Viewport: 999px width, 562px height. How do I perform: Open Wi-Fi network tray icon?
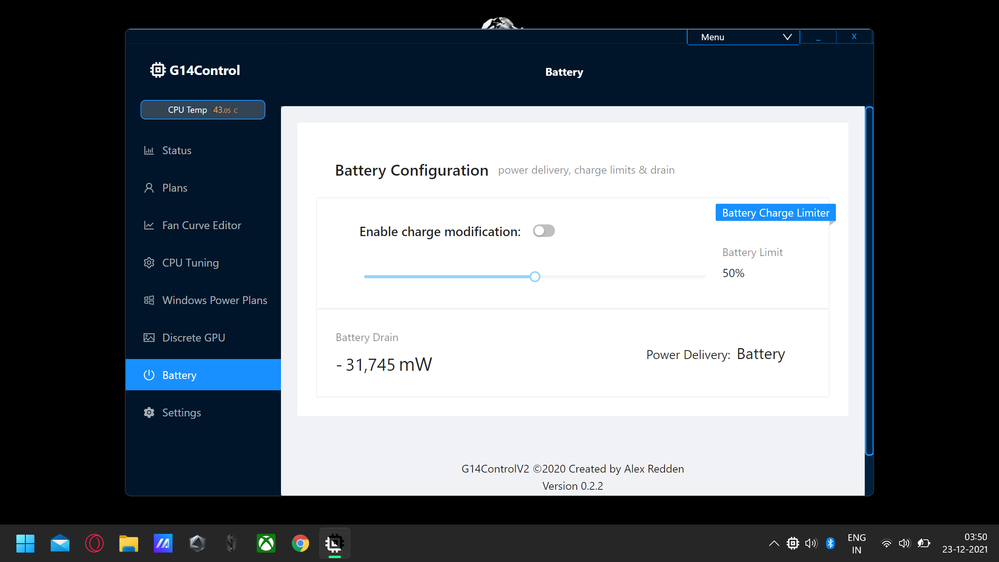tap(886, 544)
